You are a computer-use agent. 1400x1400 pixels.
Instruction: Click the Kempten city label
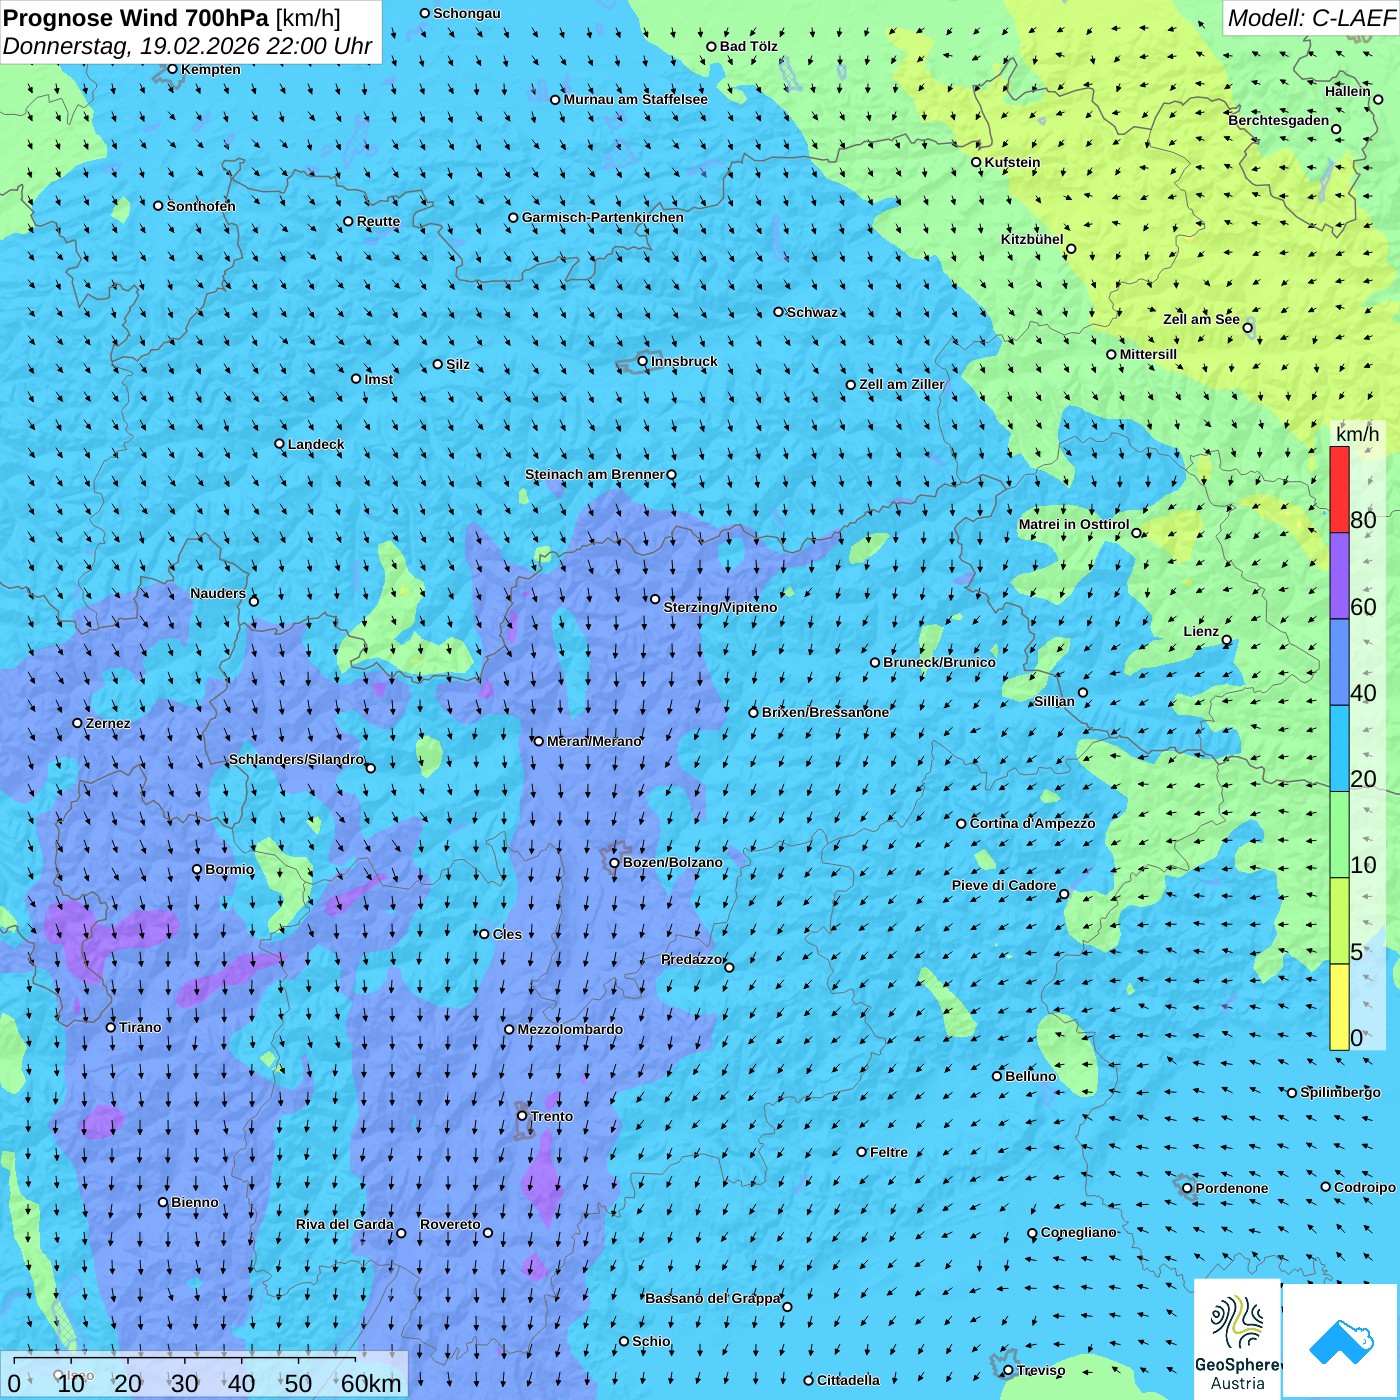tap(211, 69)
